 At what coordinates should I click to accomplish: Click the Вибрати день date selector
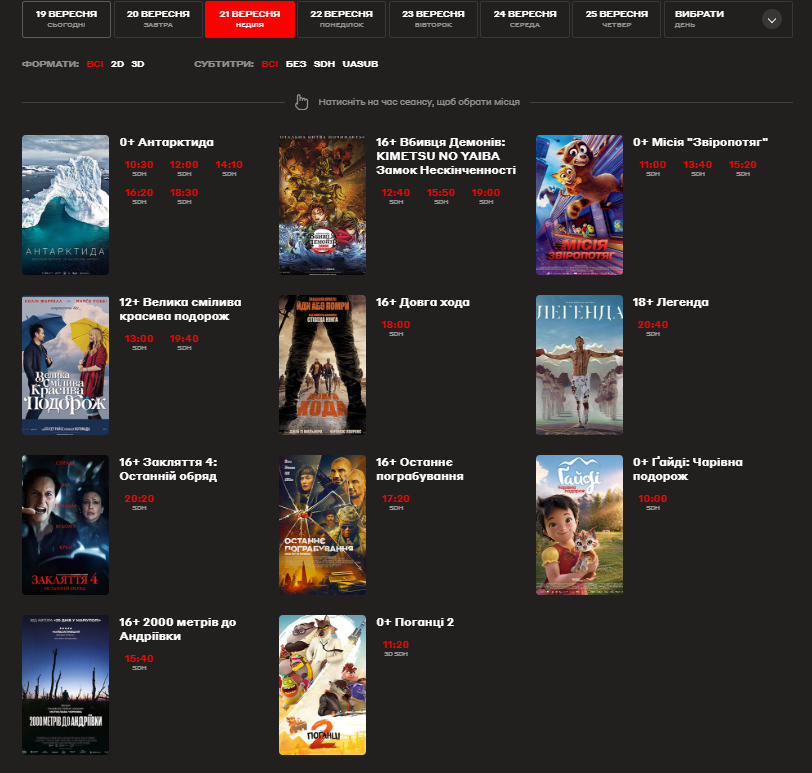(712, 19)
